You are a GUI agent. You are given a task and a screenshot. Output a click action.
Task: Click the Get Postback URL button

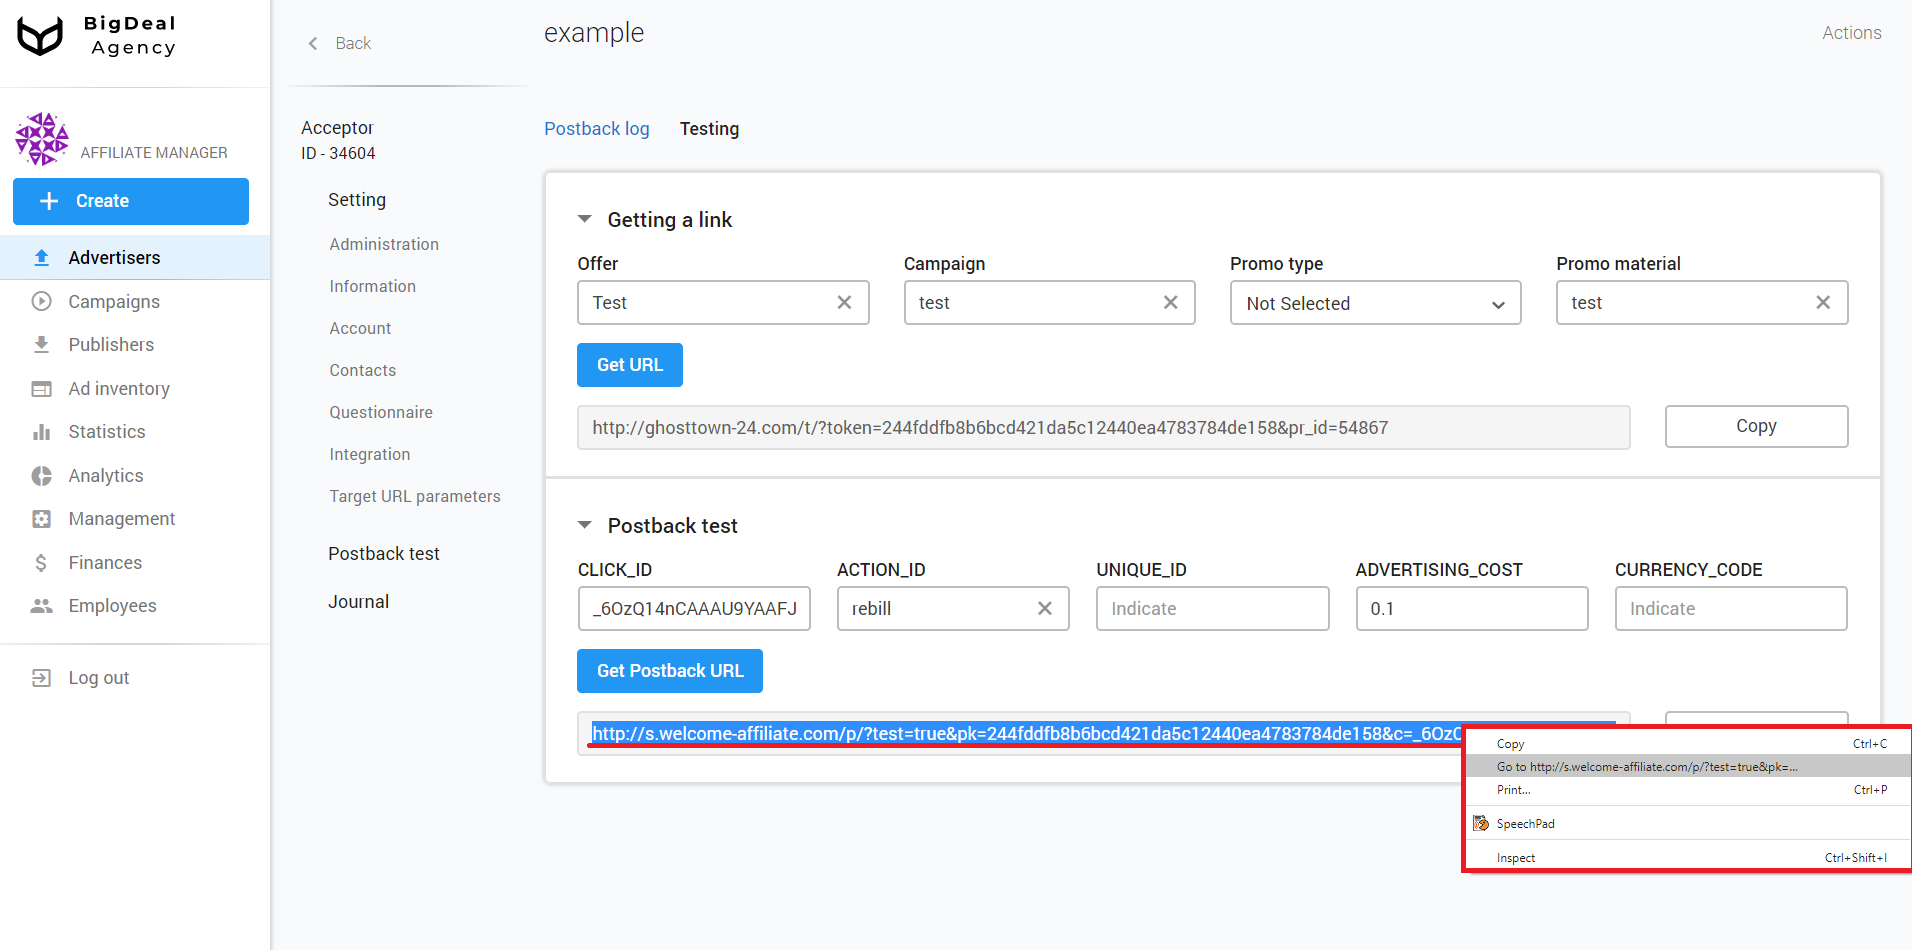pyautogui.click(x=669, y=670)
